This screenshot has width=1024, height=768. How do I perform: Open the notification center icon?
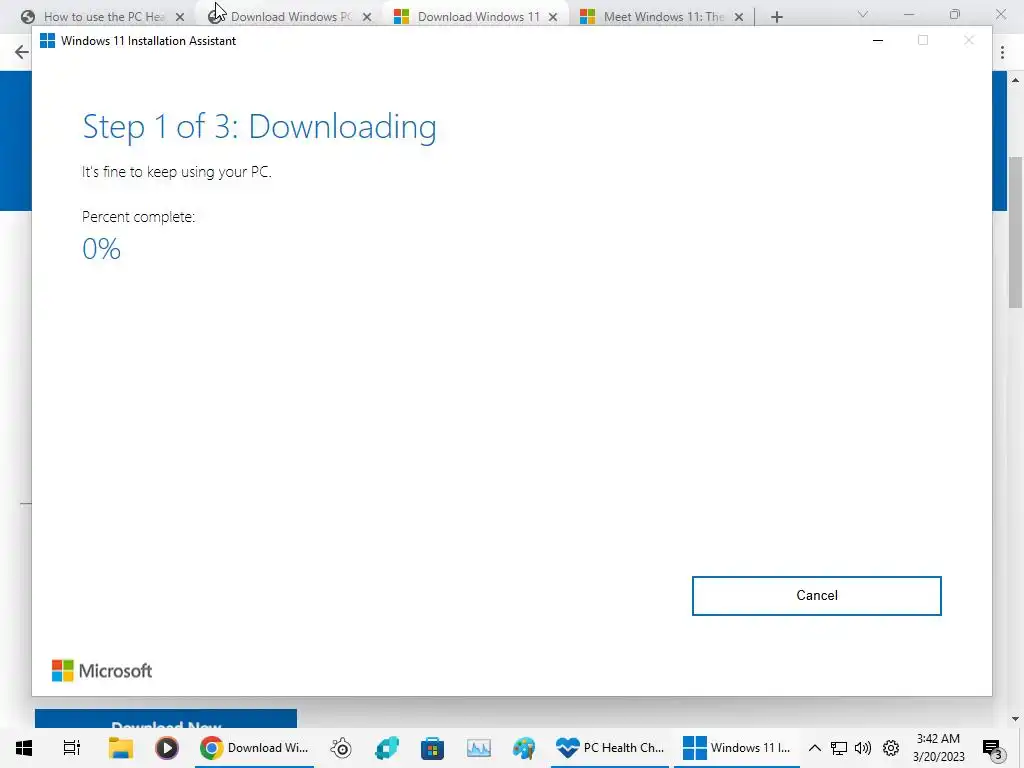coord(992,749)
